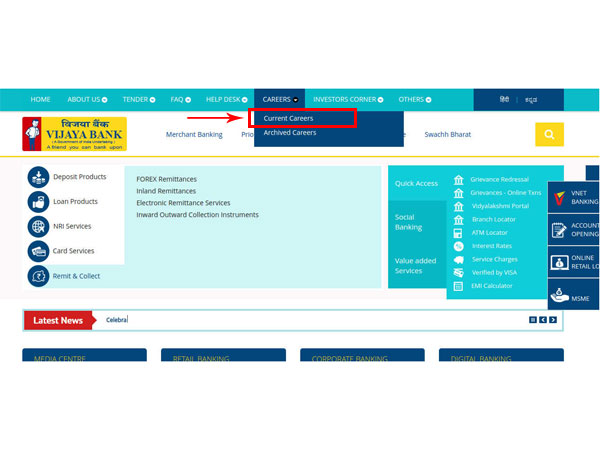Open the CORPORATE BANKING panel header

(362, 355)
